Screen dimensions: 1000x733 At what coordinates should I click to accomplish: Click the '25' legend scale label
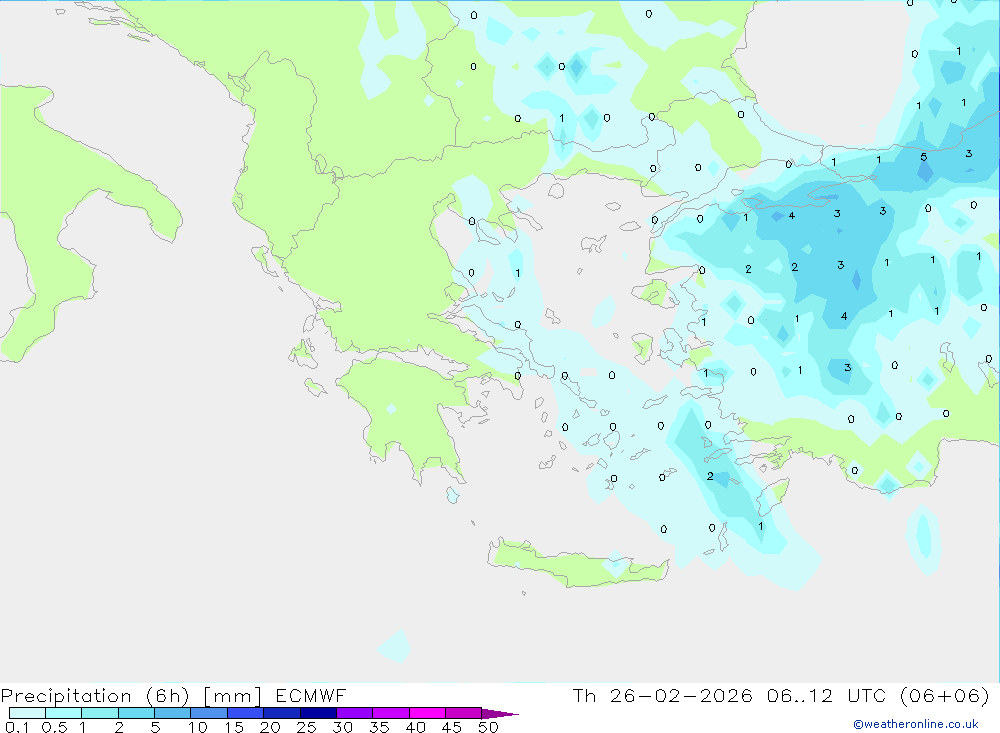pyautogui.click(x=306, y=727)
